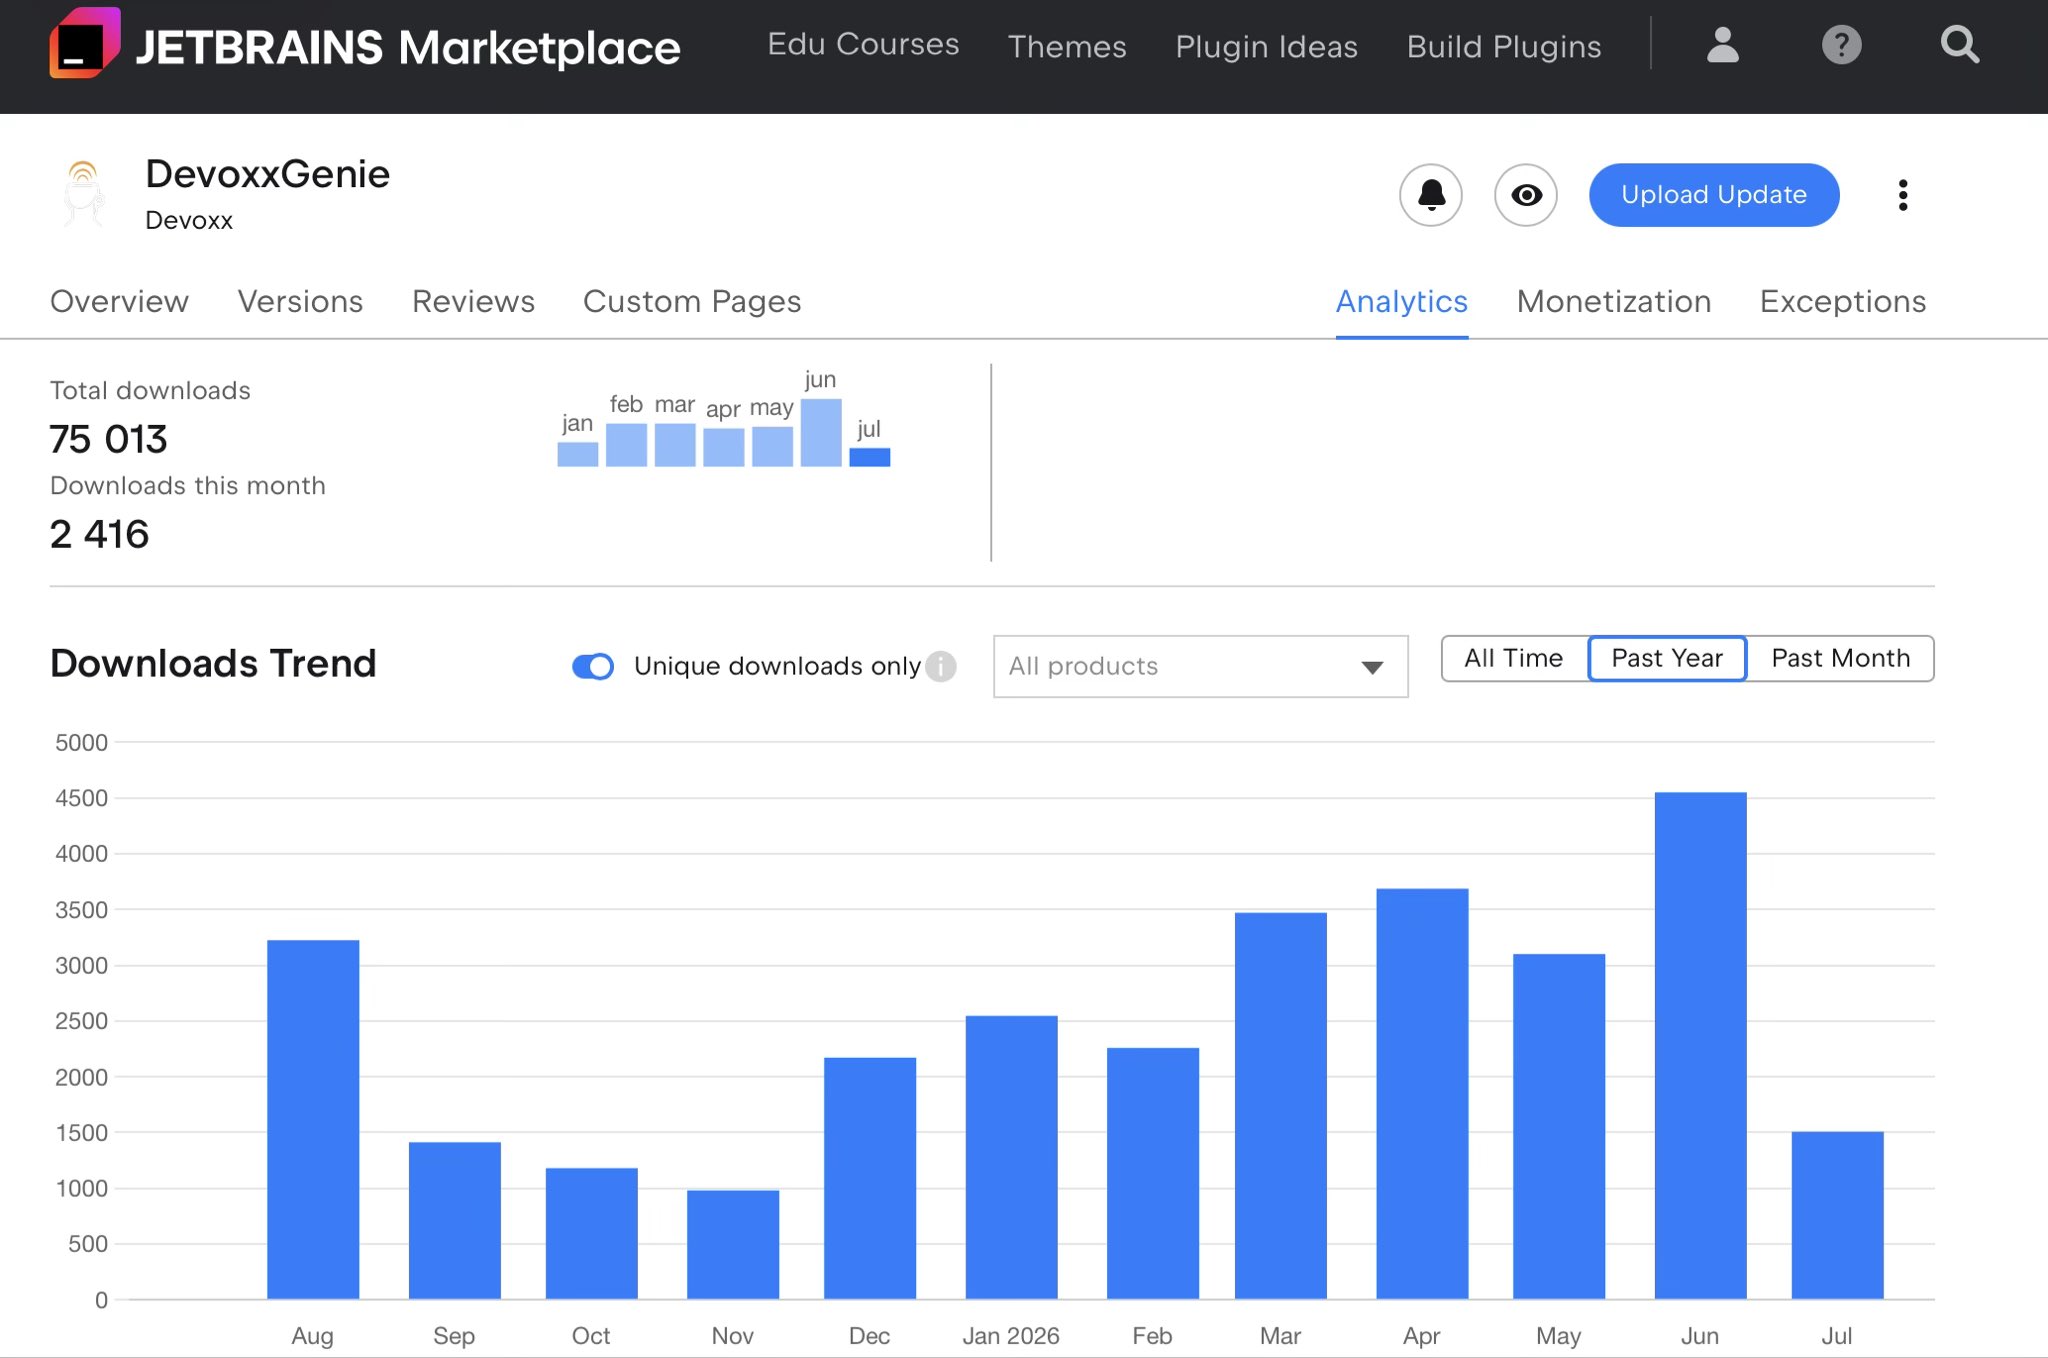Open the three-dot more options menu
Image resolution: width=2048 pixels, height=1358 pixels.
(x=1903, y=195)
